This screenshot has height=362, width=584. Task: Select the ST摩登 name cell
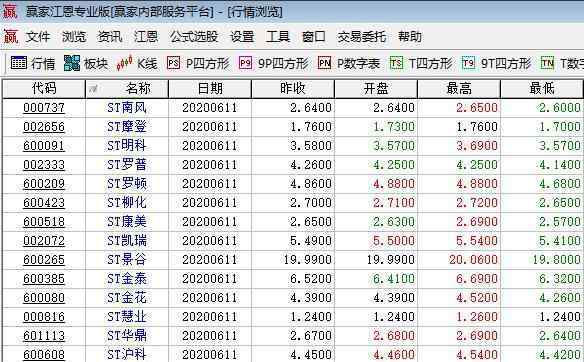coord(127,127)
